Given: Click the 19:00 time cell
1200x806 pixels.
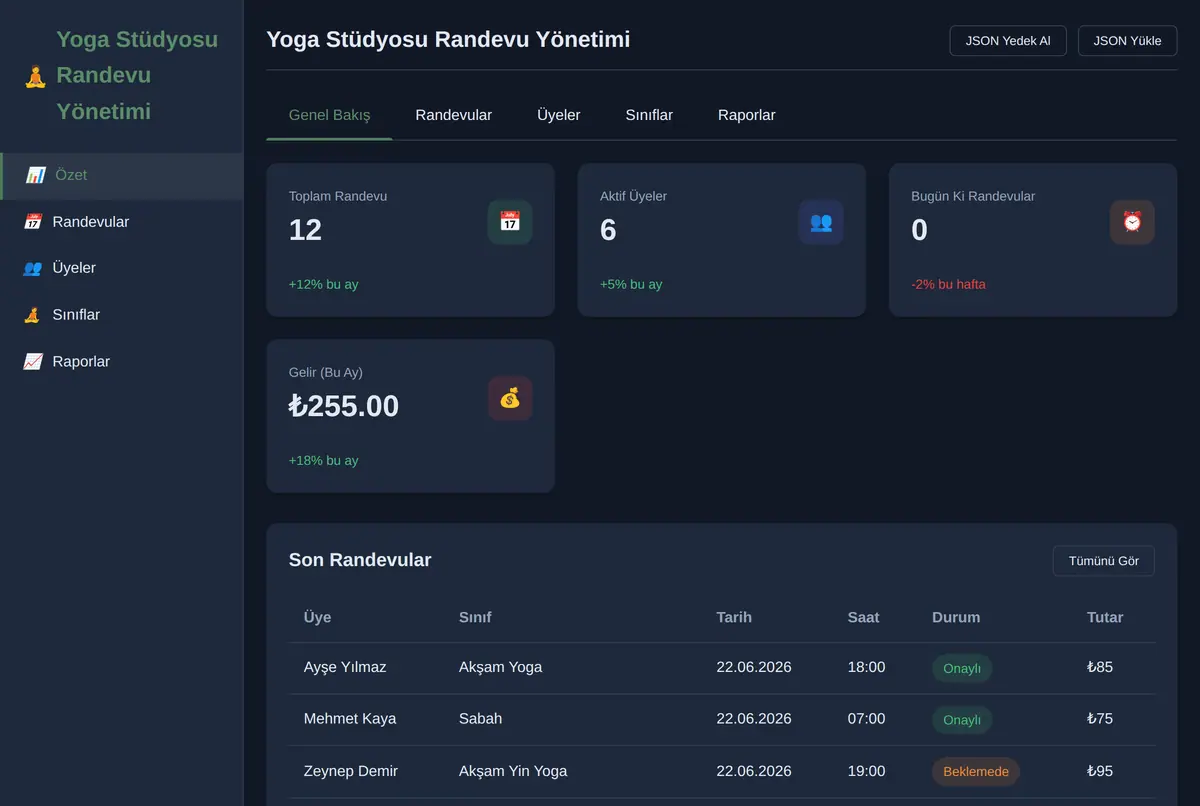Looking at the screenshot, I should 866,771.
